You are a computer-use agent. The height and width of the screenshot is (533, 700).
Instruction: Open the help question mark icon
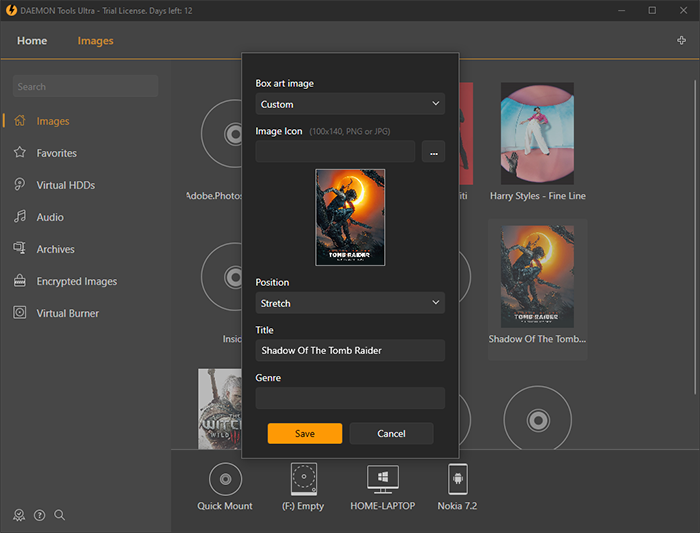click(x=39, y=515)
